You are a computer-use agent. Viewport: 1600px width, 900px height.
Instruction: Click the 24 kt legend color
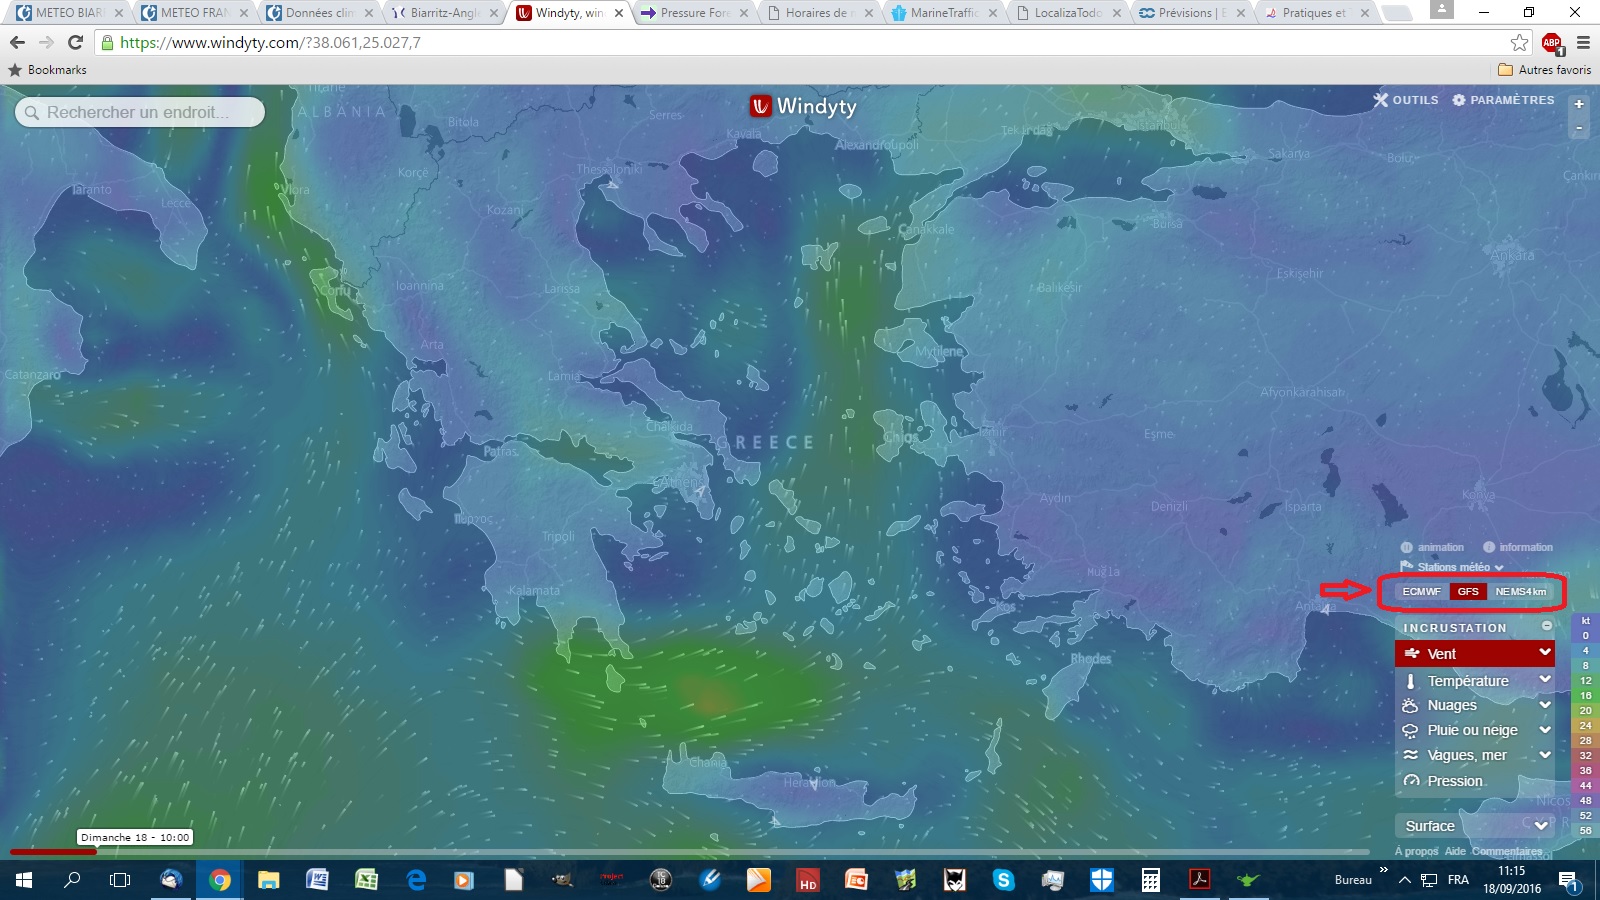pyautogui.click(x=1585, y=725)
